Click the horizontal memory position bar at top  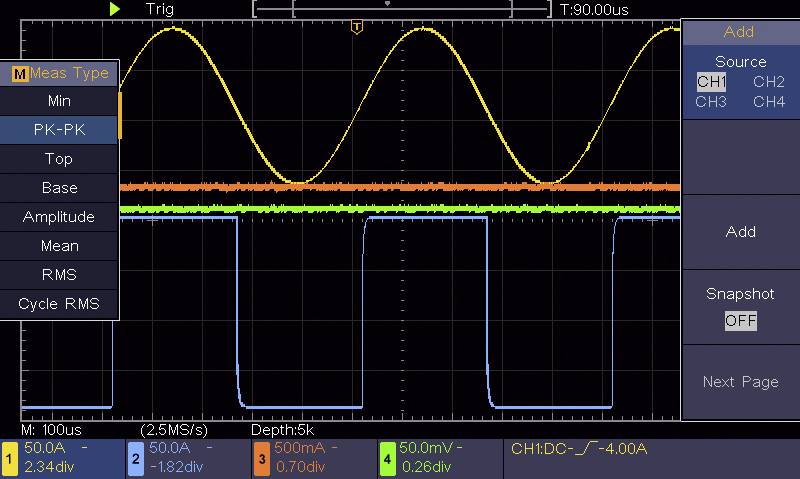coord(401,9)
